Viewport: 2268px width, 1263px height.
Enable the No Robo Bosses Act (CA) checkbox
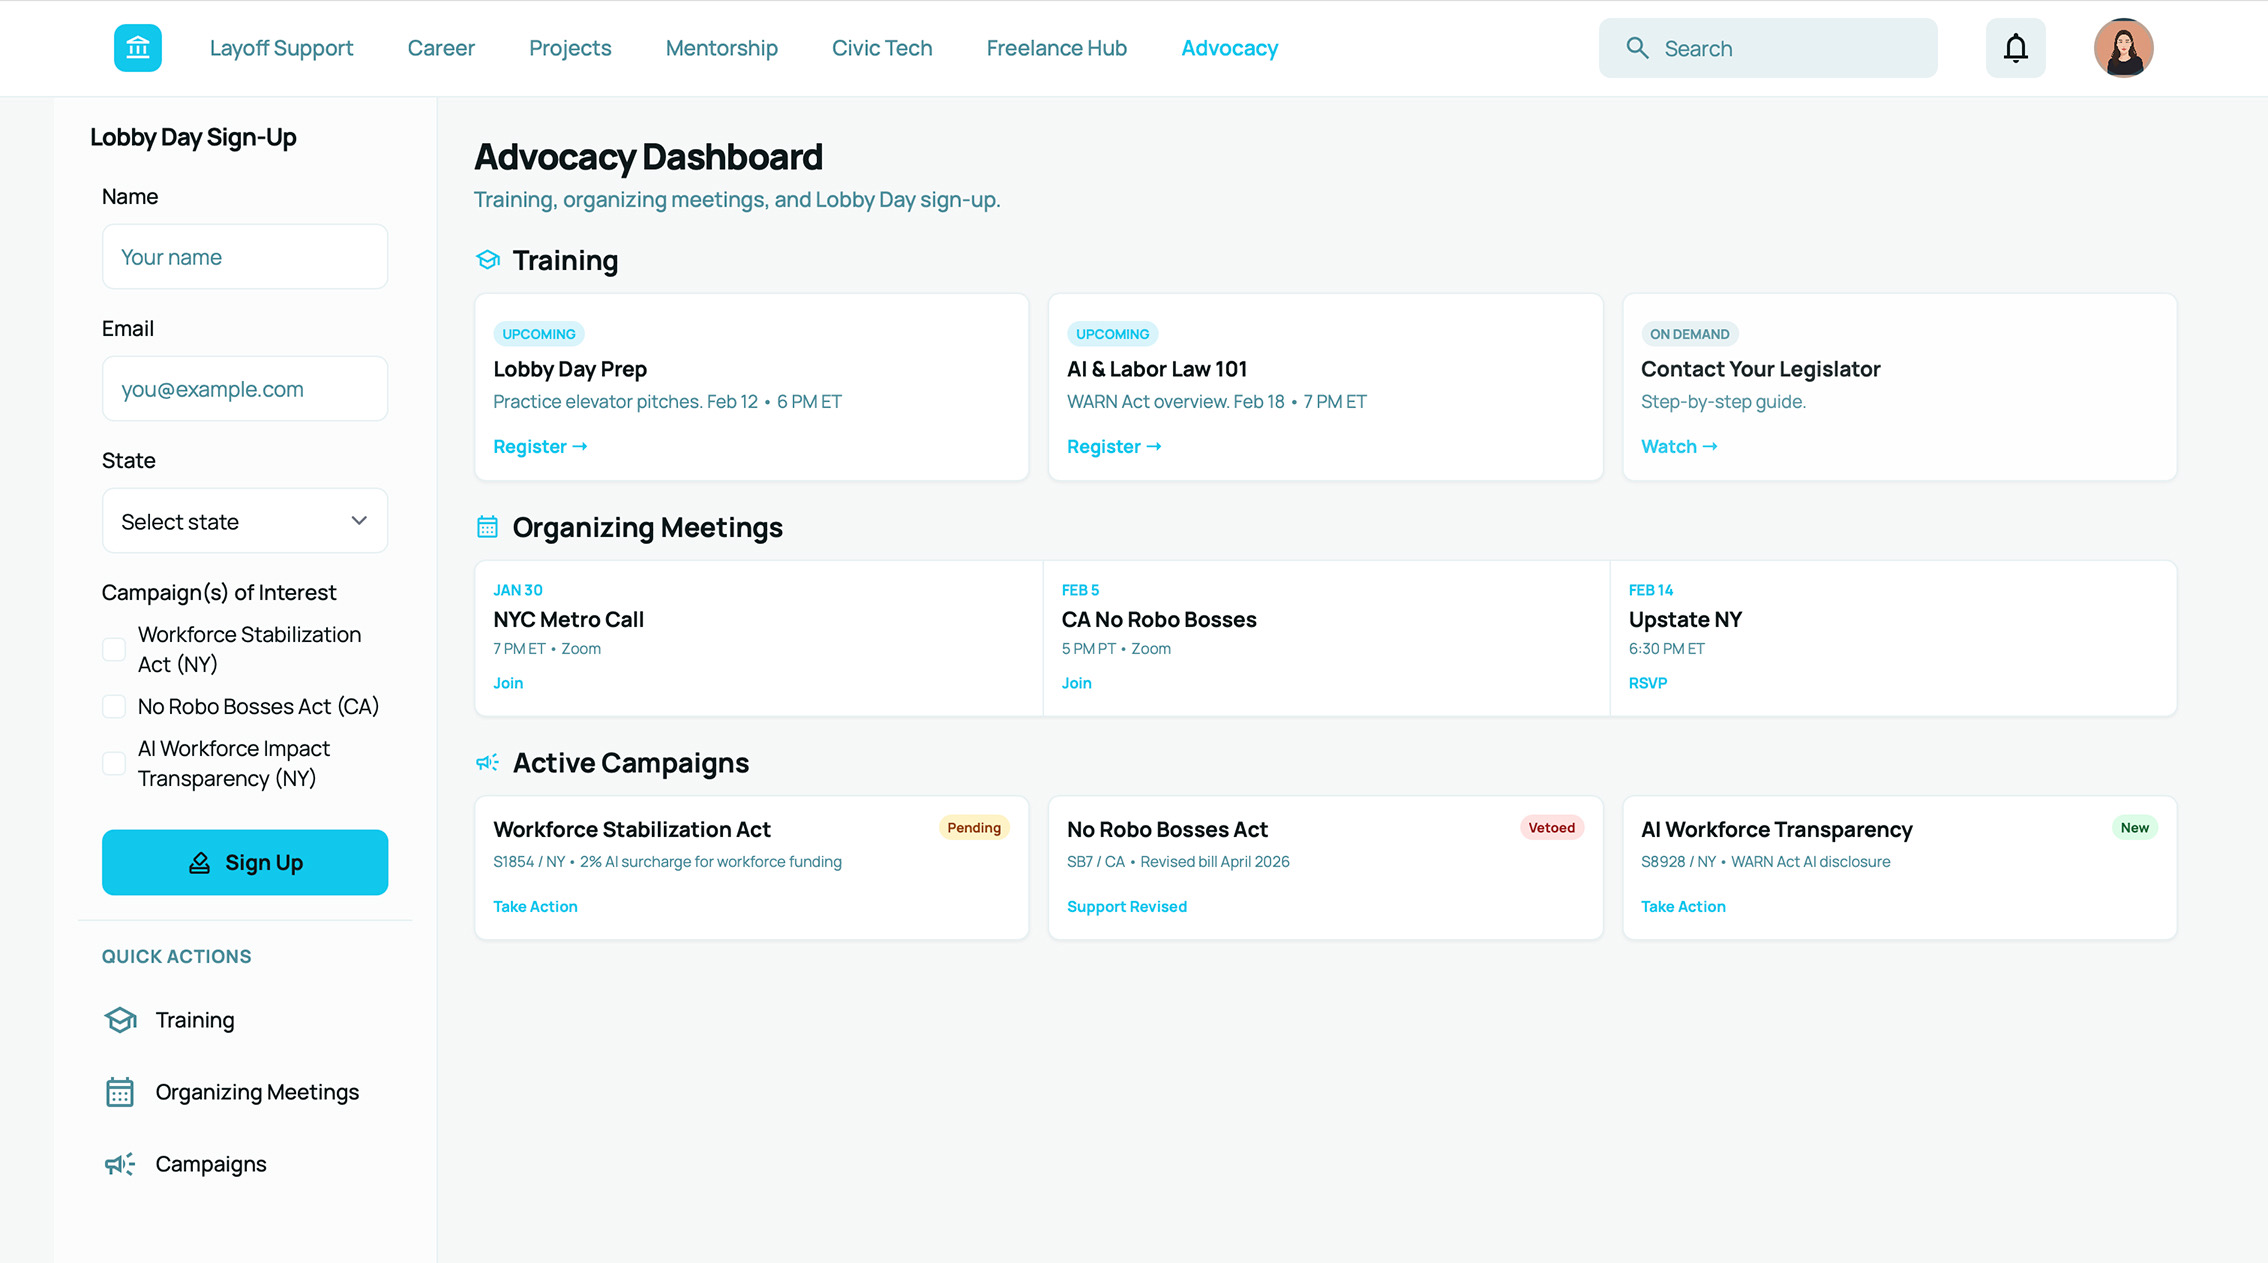[114, 706]
